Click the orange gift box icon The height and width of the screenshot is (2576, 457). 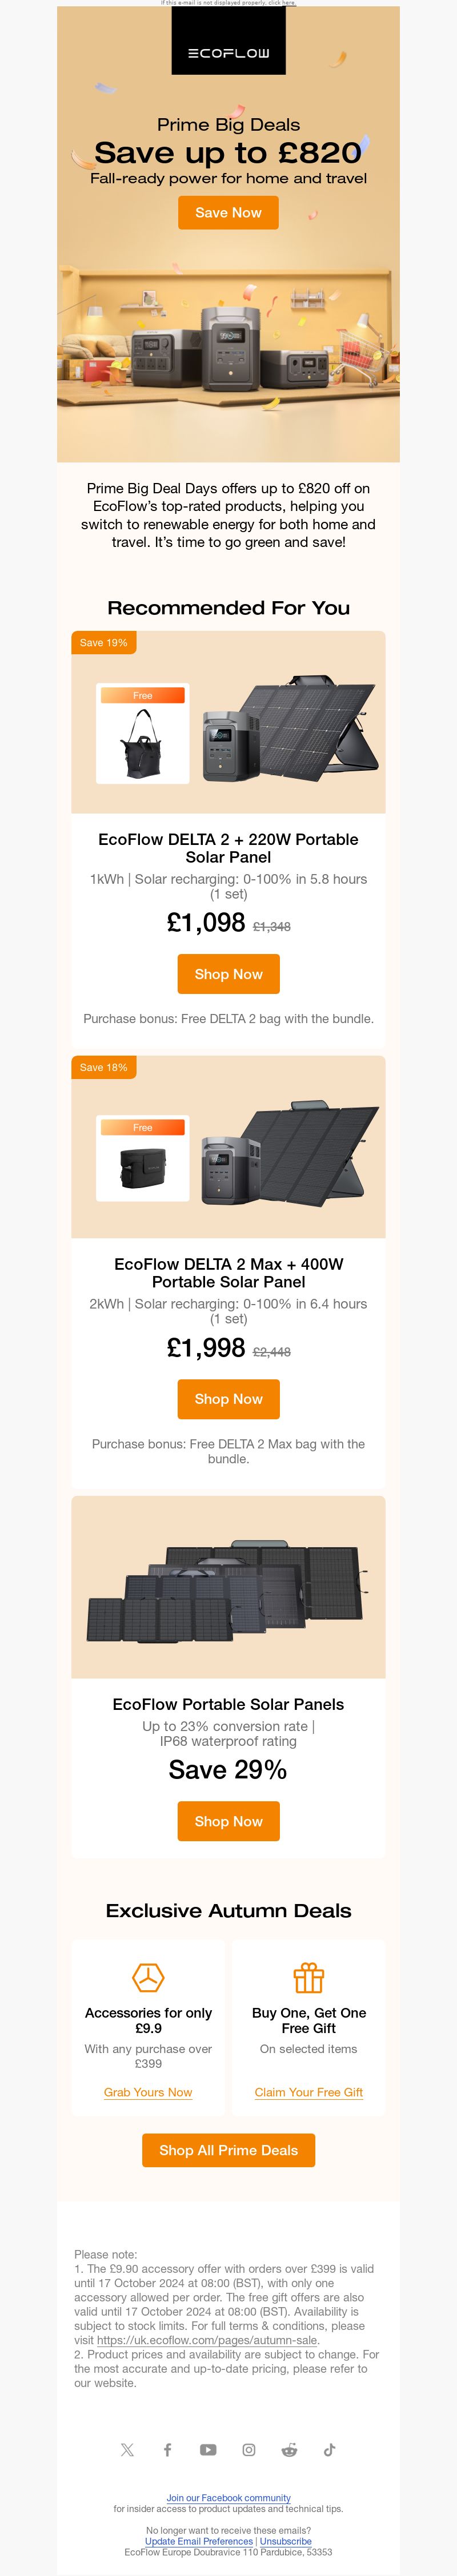pos(309,1977)
